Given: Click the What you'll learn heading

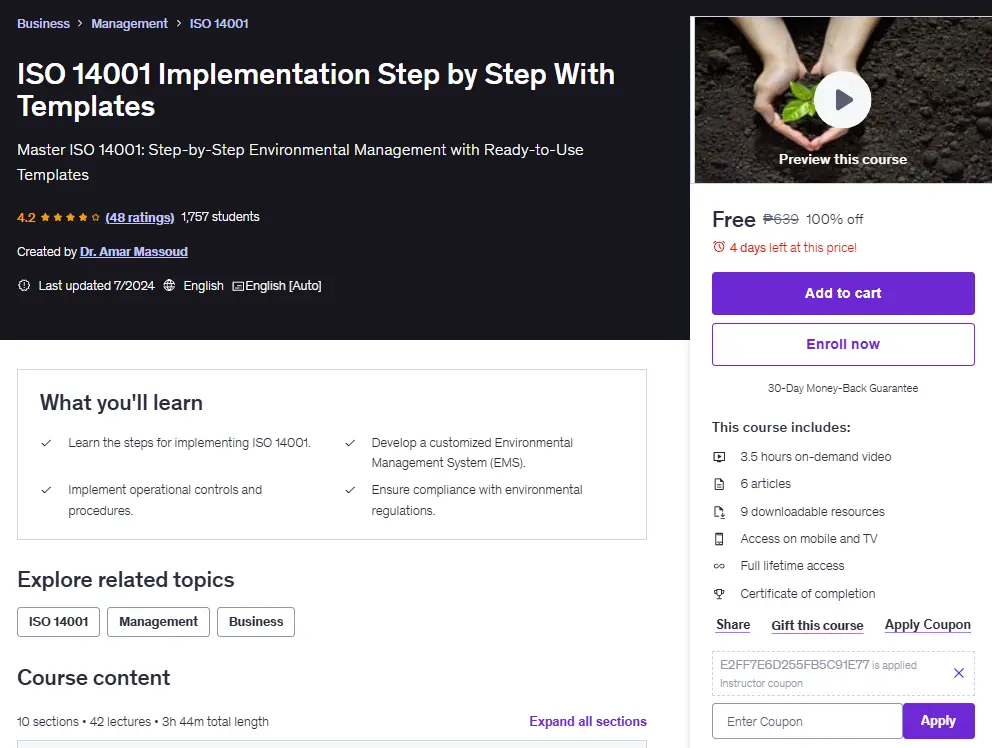Looking at the screenshot, I should pyautogui.click(x=121, y=402).
